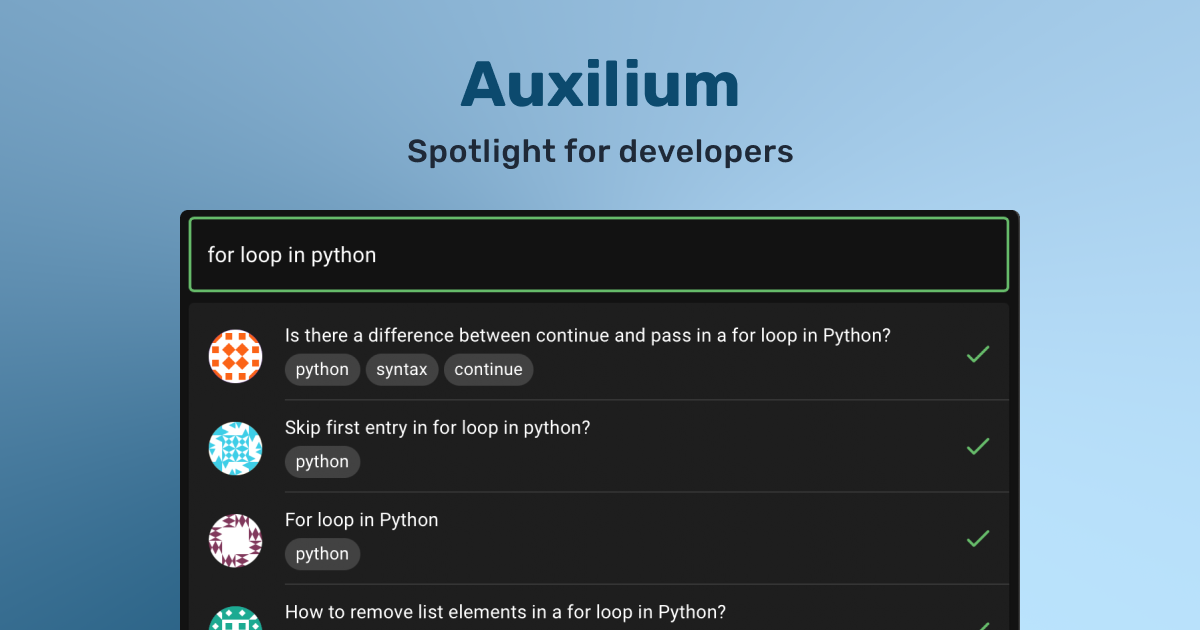The image size is (1200, 630).
Task: Click the checkmark on the For loop in Python result
Action: (977, 540)
